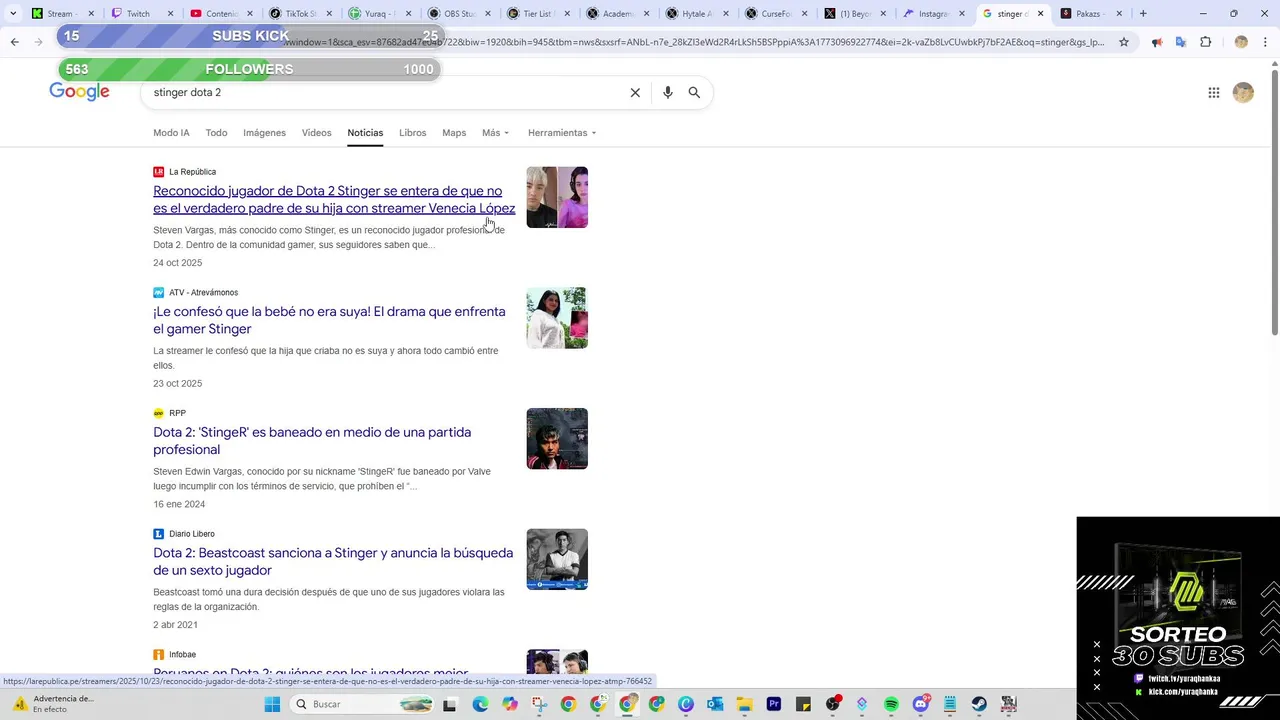Go to the Google logo homepage
The height and width of the screenshot is (720, 1280).
click(x=79, y=92)
